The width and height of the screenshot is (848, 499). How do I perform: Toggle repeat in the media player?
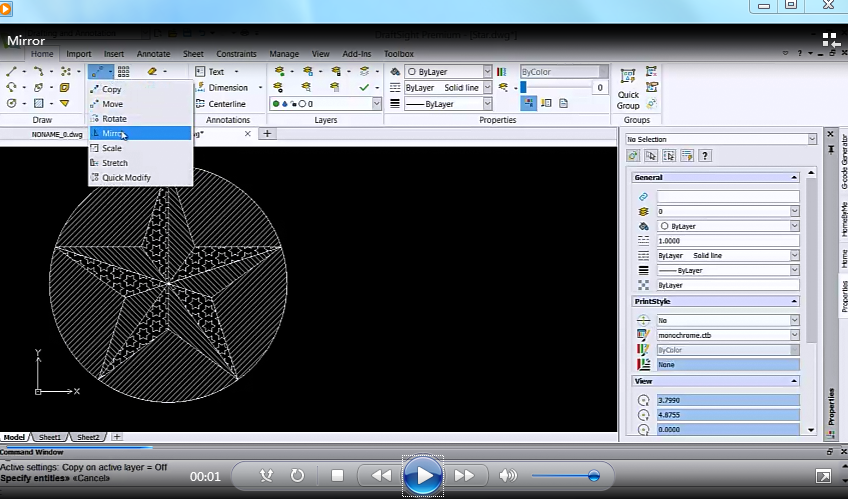click(x=297, y=476)
